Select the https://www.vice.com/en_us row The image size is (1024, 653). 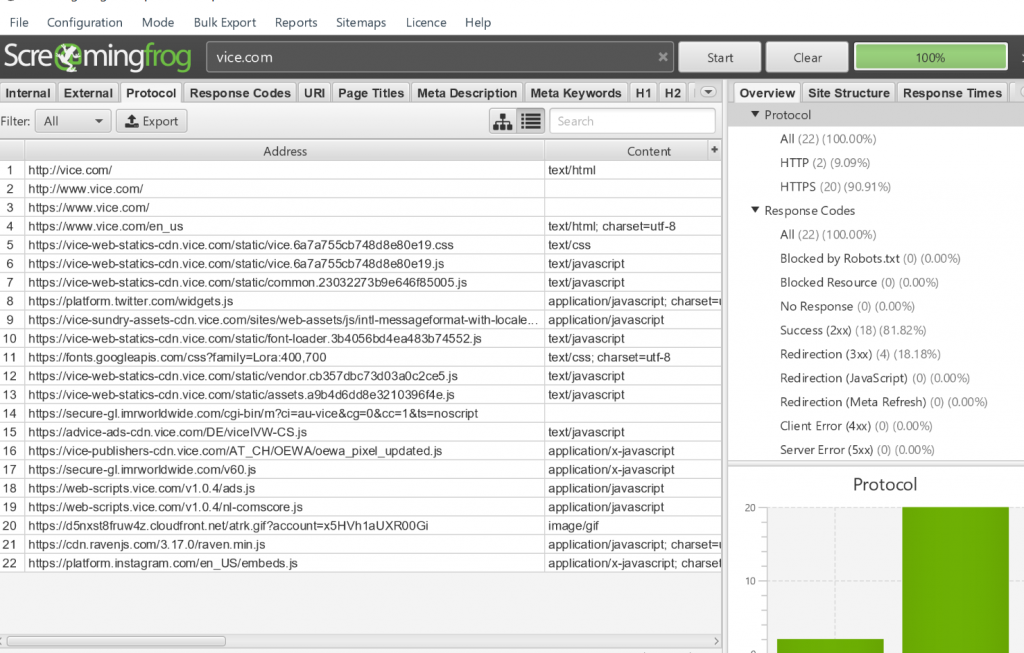click(x=360, y=226)
